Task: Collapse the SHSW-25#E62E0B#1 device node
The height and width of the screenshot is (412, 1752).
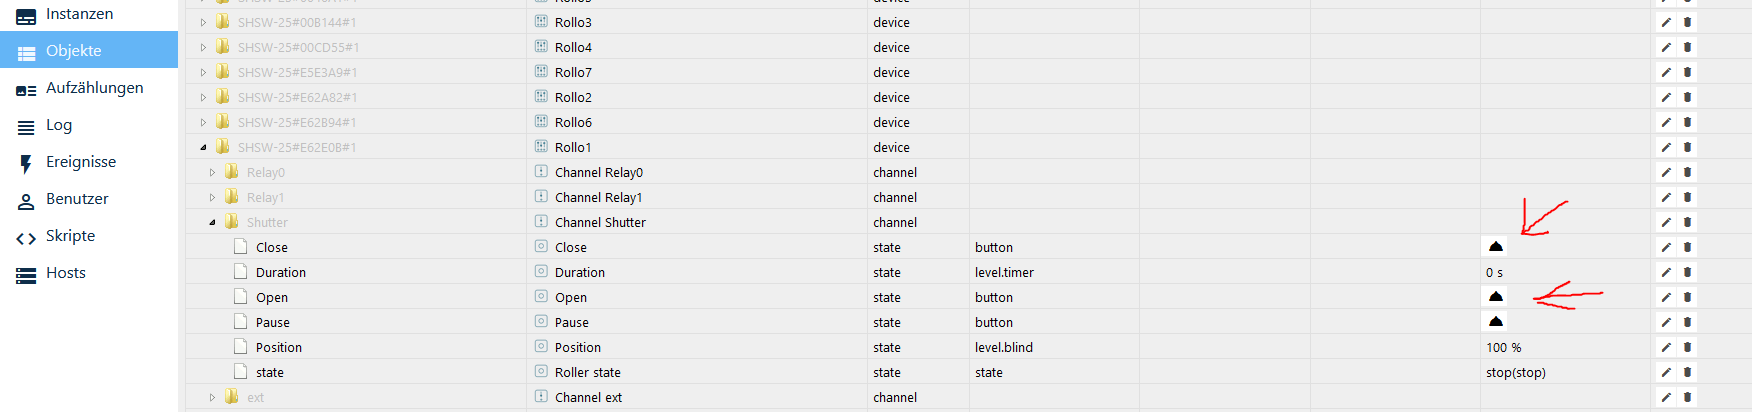Action: 203,147
